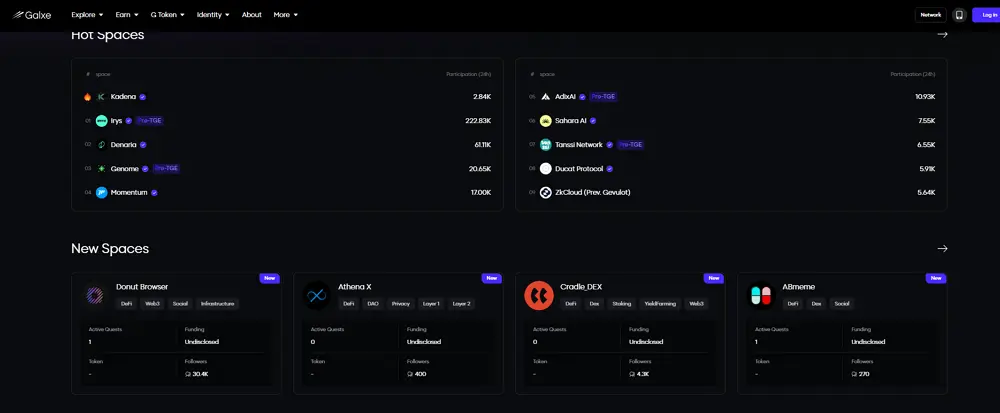Screen dimensions: 1000x413
Task: Click verified badge next to Sahara AI
Action: (x=593, y=120)
